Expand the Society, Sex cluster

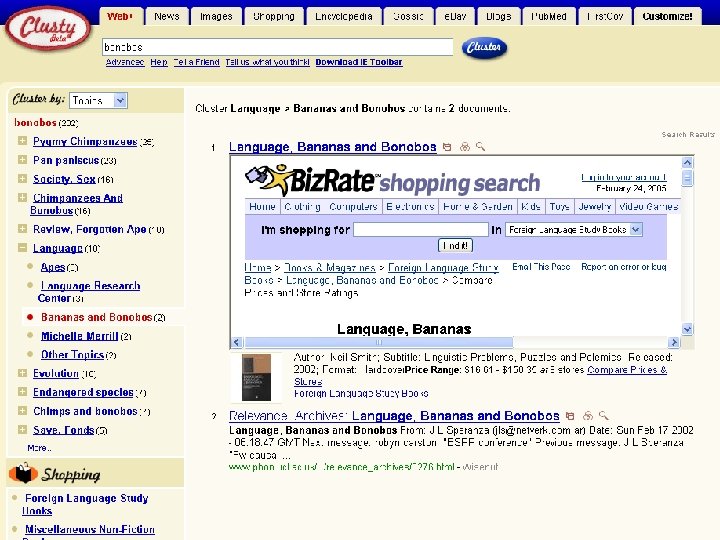[22, 178]
